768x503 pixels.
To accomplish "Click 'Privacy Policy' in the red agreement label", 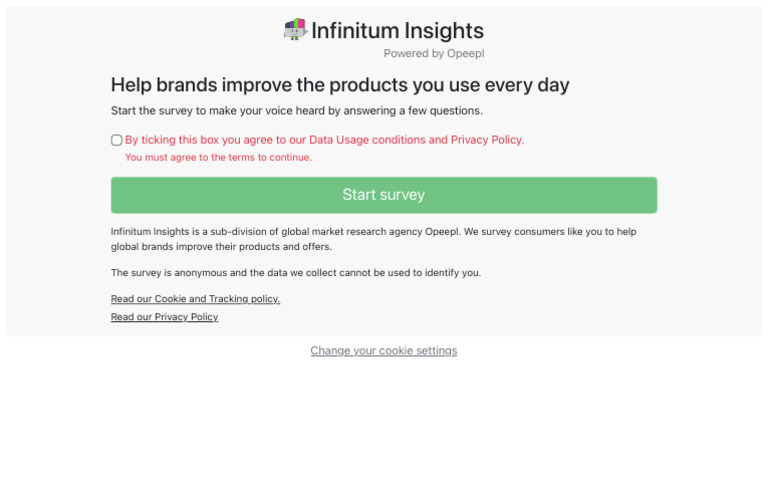I will (x=486, y=140).
